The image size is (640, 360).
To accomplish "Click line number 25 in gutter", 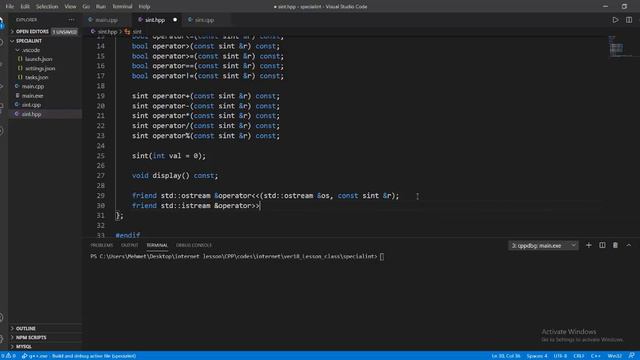I will pyautogui.click(x=100, y=156).
